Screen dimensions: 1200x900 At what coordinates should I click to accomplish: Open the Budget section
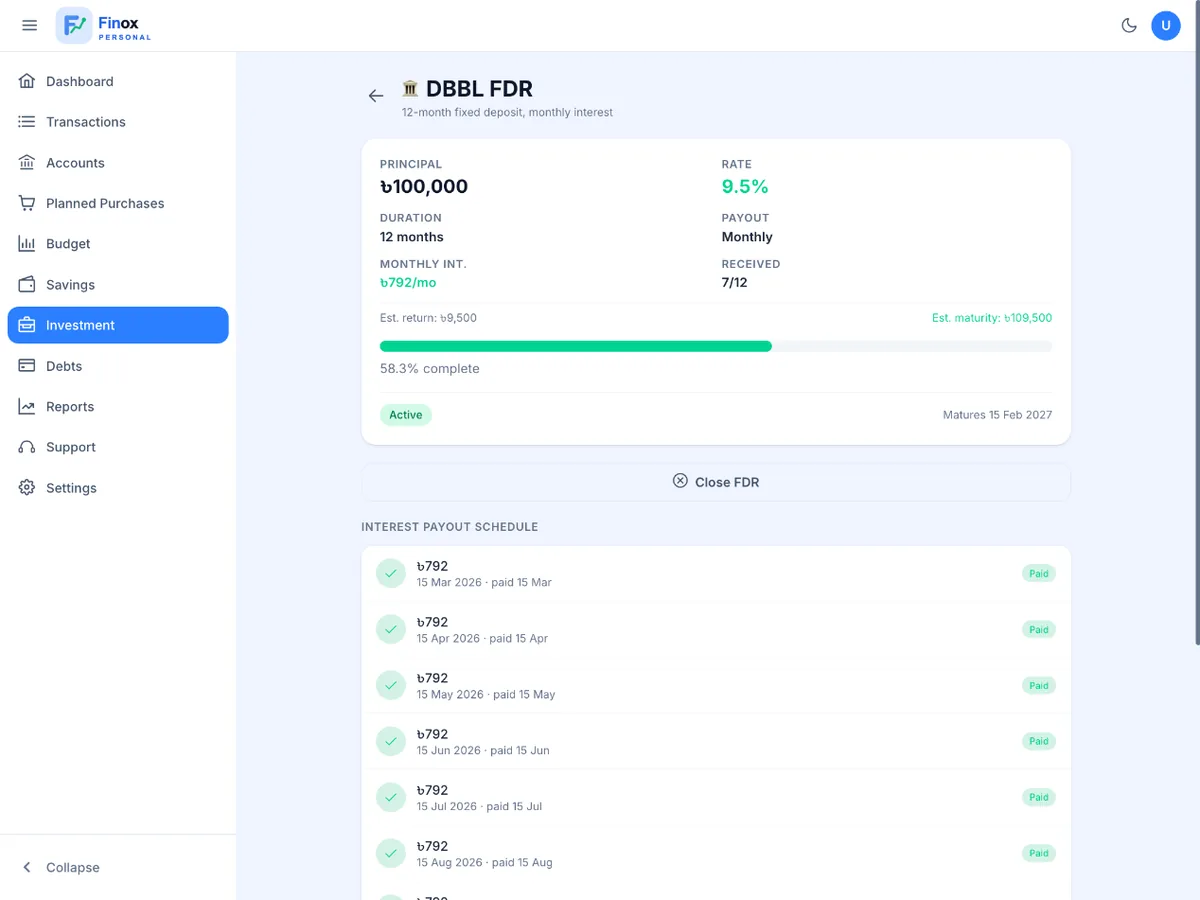click(x=118, y=244)
